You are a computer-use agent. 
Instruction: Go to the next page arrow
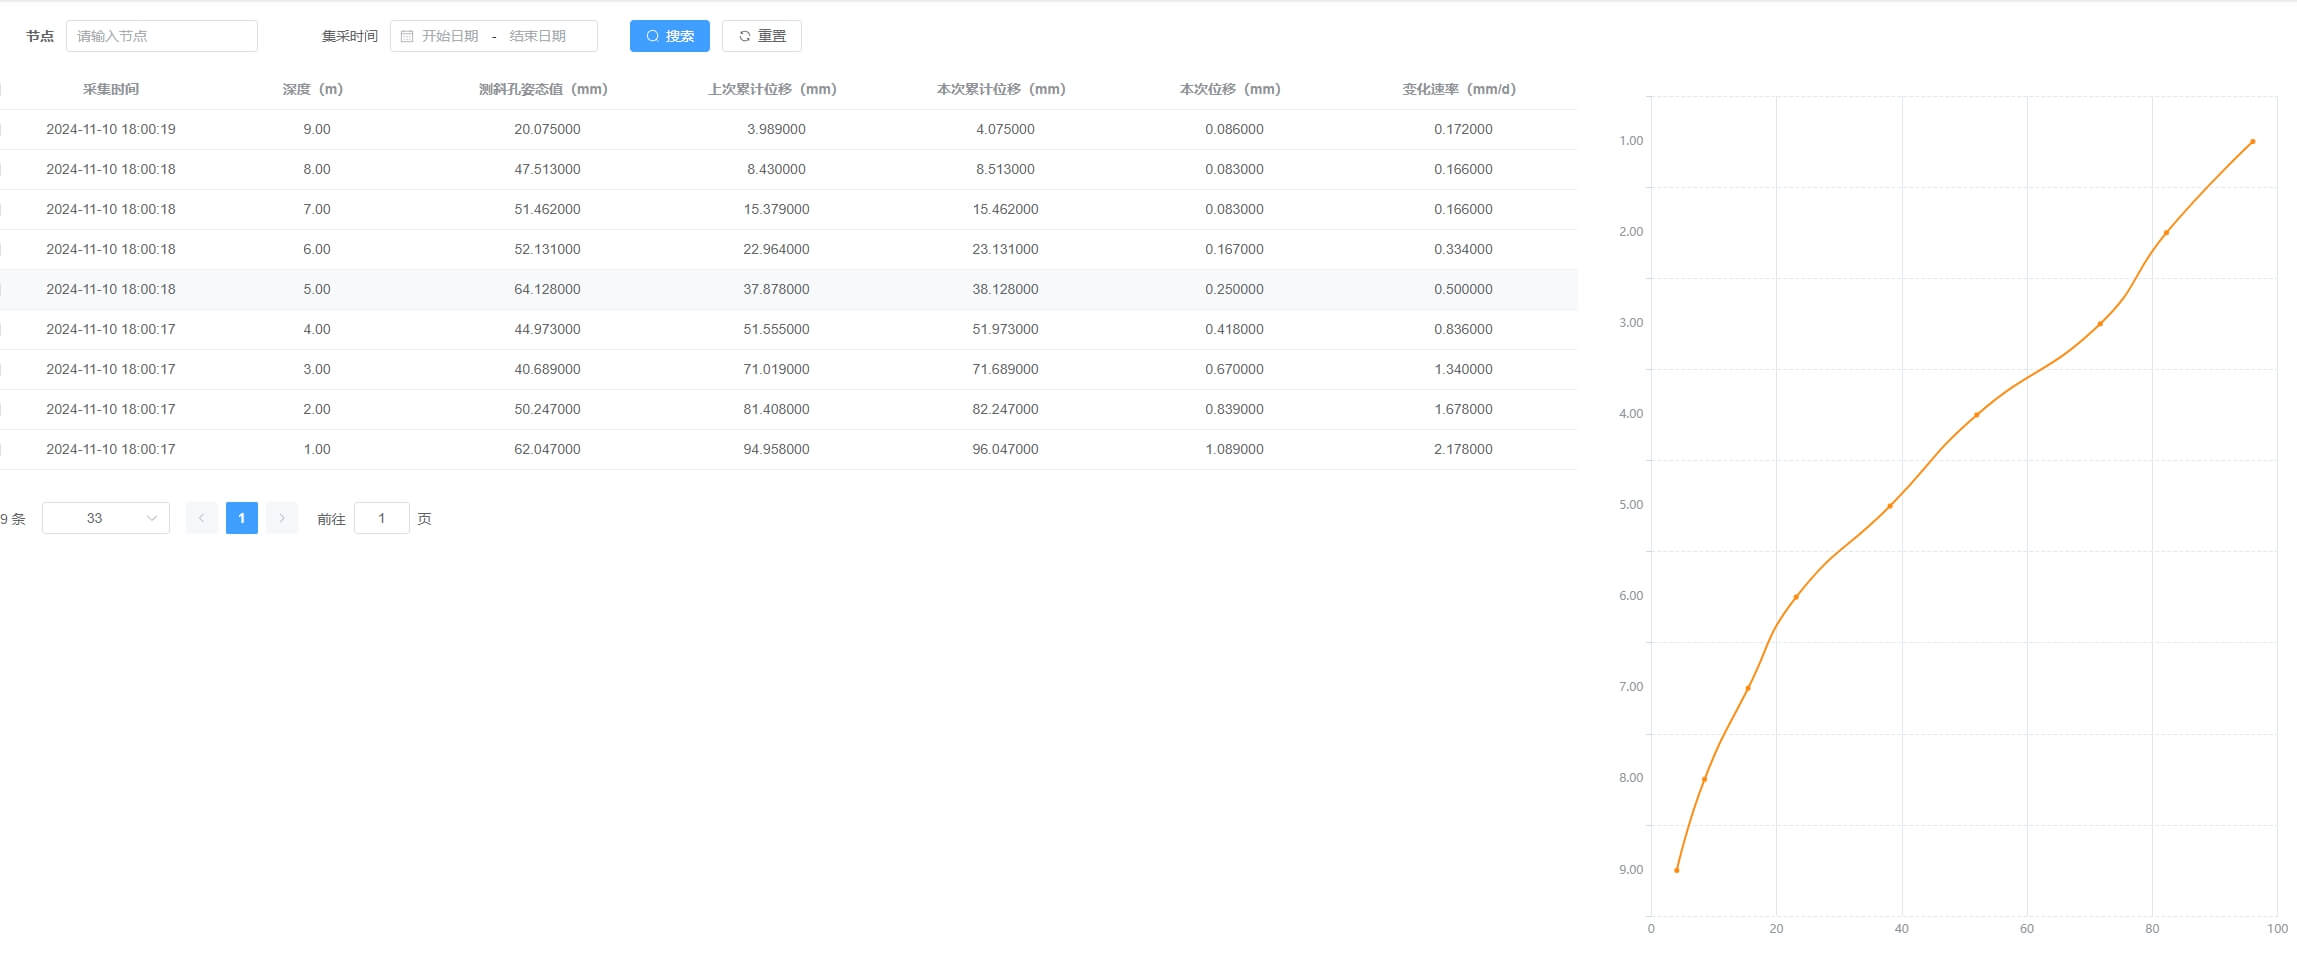tap(282, 518)
